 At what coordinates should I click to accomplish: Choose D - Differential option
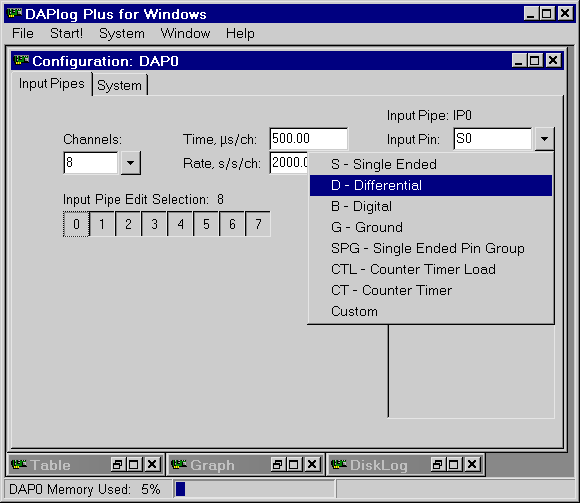coord(431,185)
